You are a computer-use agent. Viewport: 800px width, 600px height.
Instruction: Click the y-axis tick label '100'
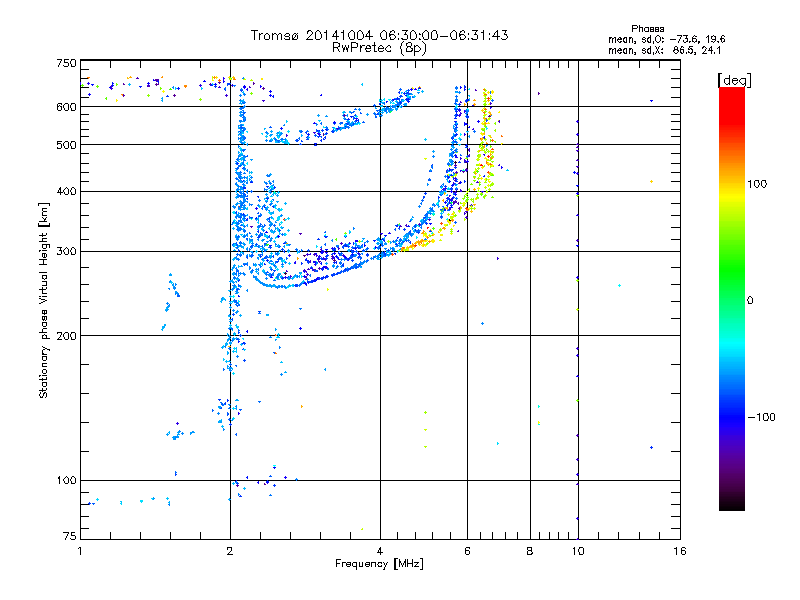coord(66,481)
